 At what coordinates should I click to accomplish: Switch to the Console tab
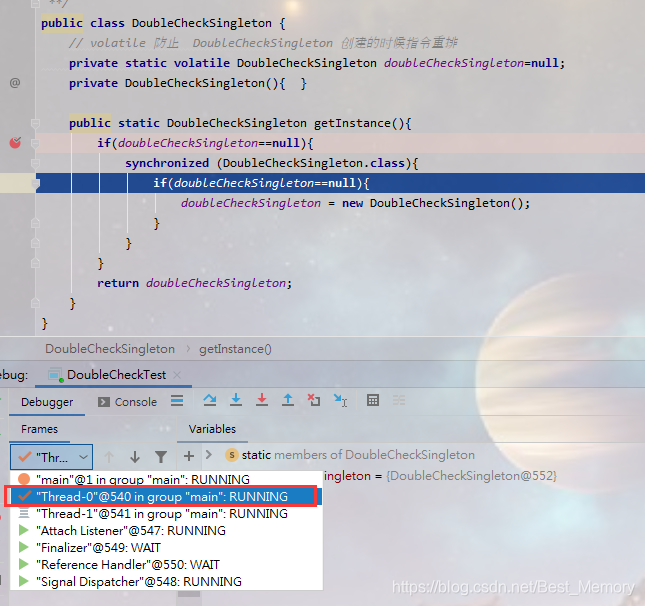(x=128, y=402)
